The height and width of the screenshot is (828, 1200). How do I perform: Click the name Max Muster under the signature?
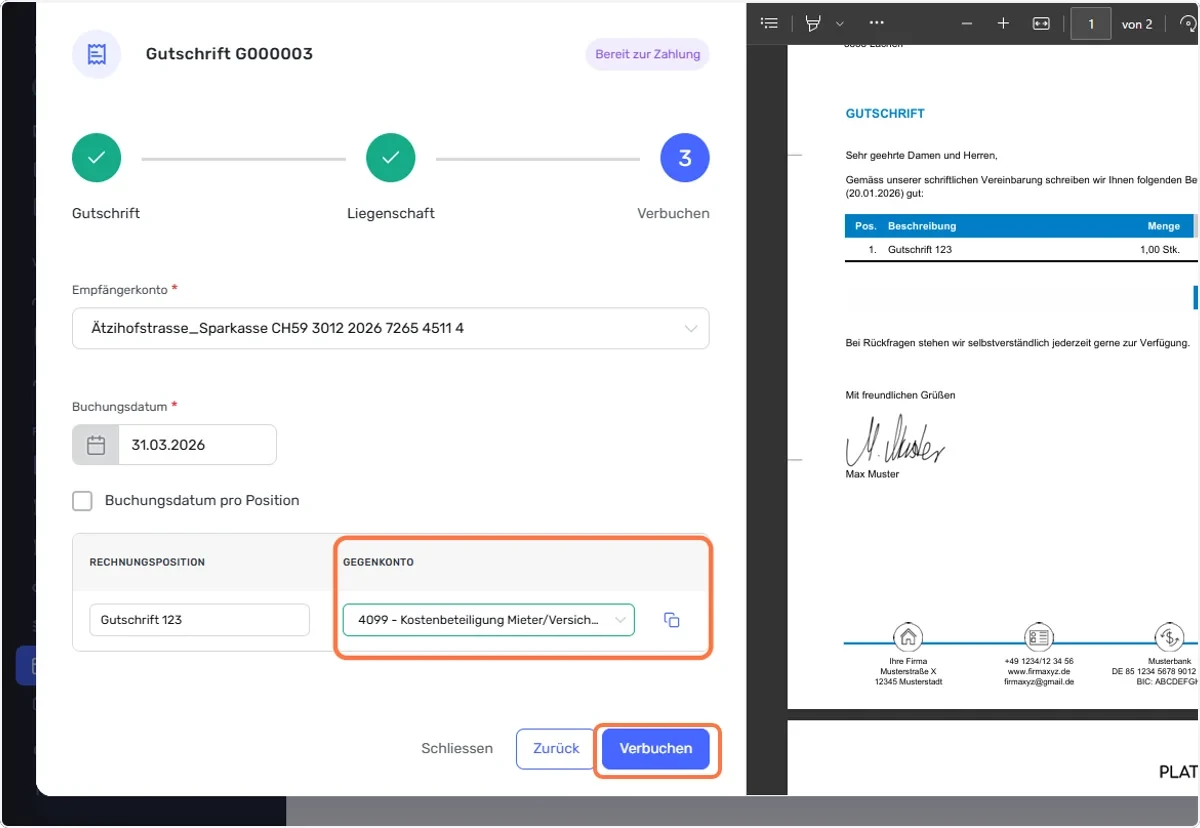click(872, 474)
